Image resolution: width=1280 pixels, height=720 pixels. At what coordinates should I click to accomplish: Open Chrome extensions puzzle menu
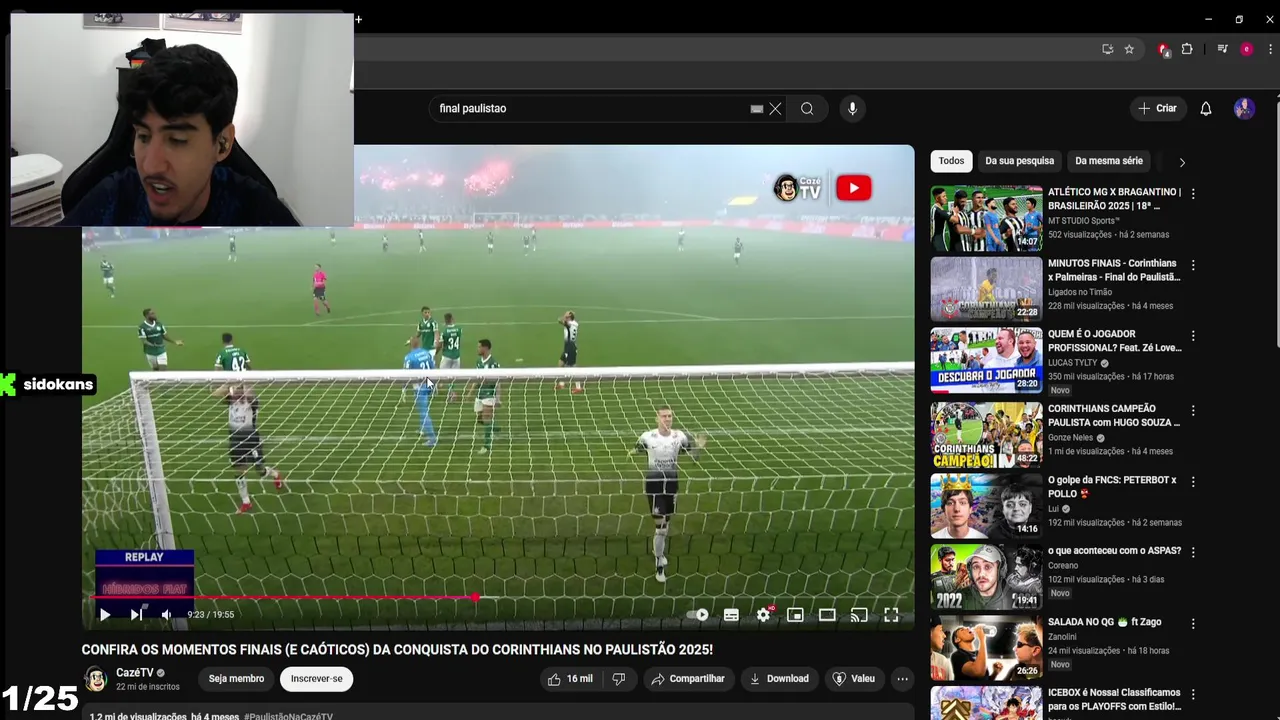pyautogui.click(x=1187, y=49)
